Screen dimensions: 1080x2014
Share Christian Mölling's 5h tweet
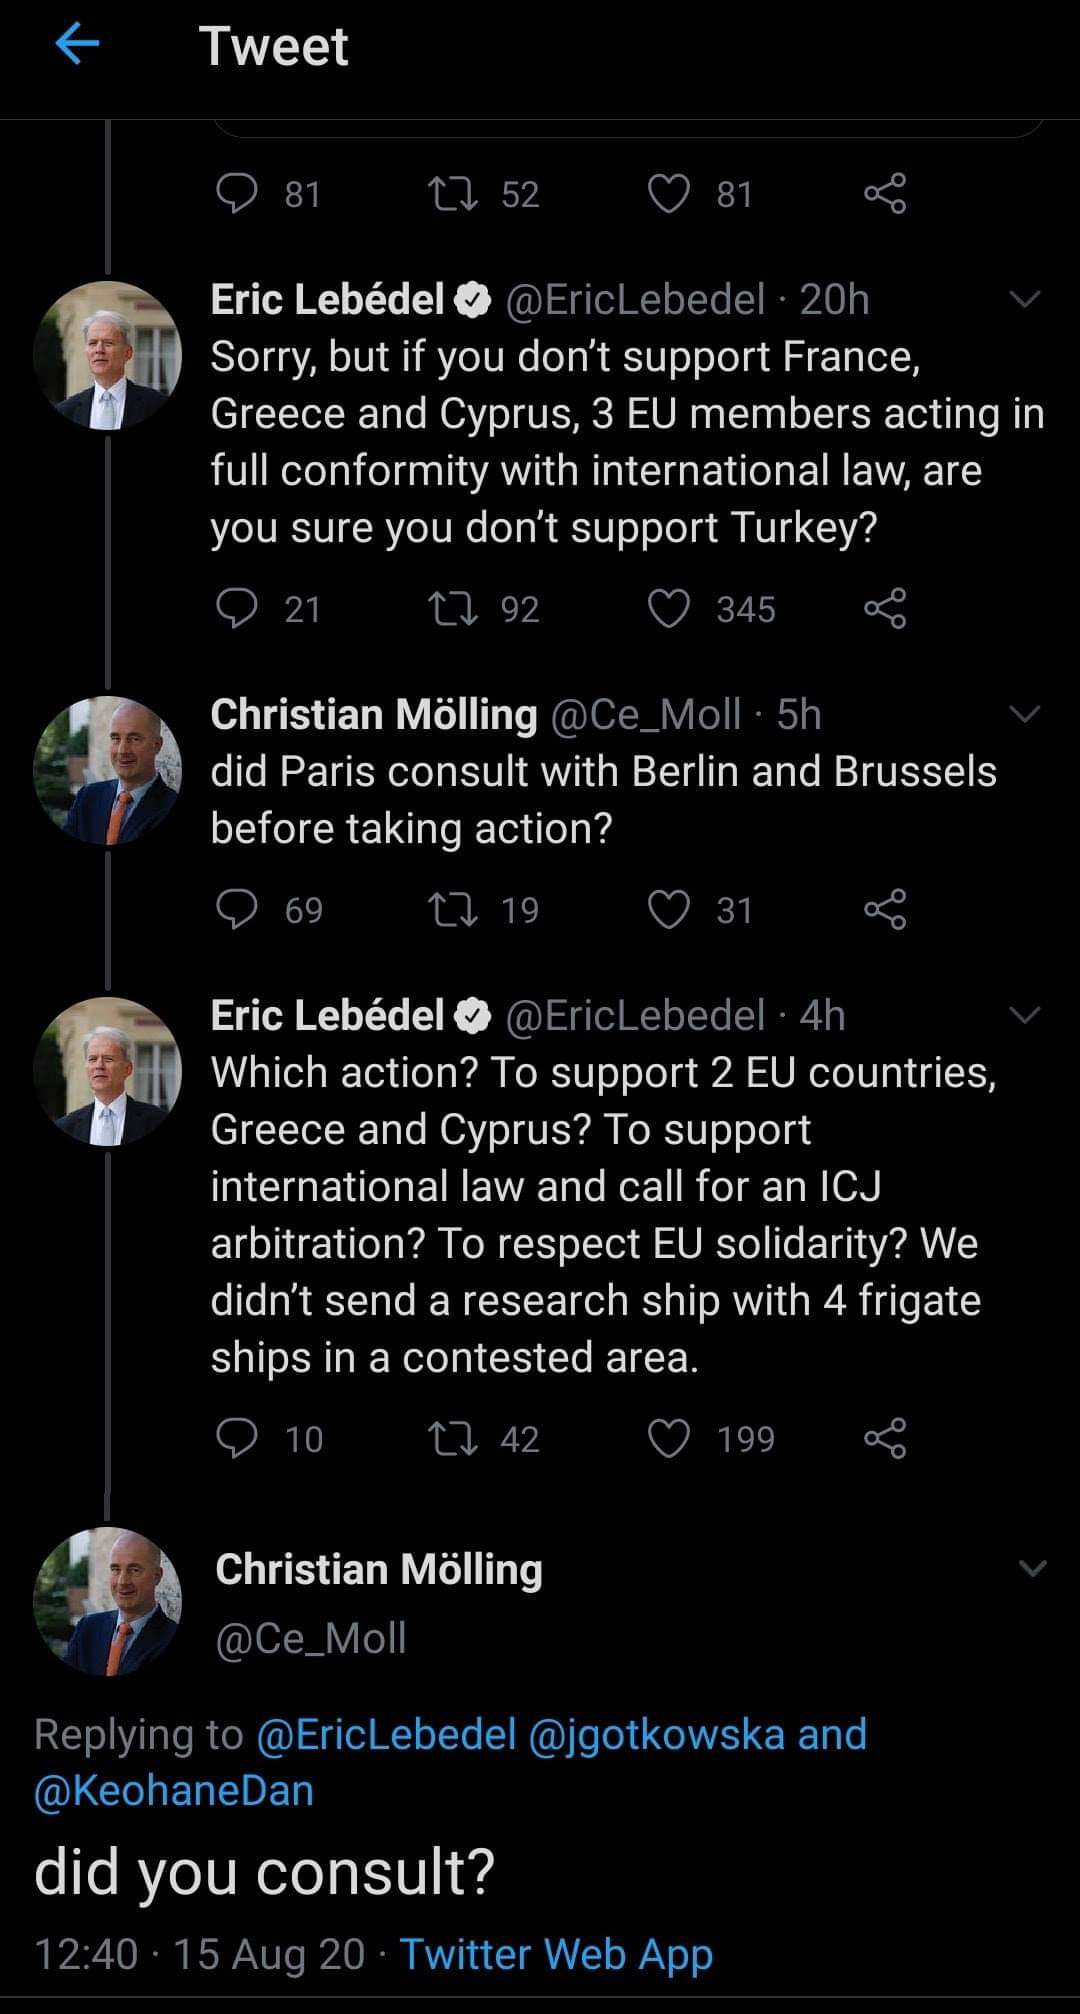[x=885, y=910]
